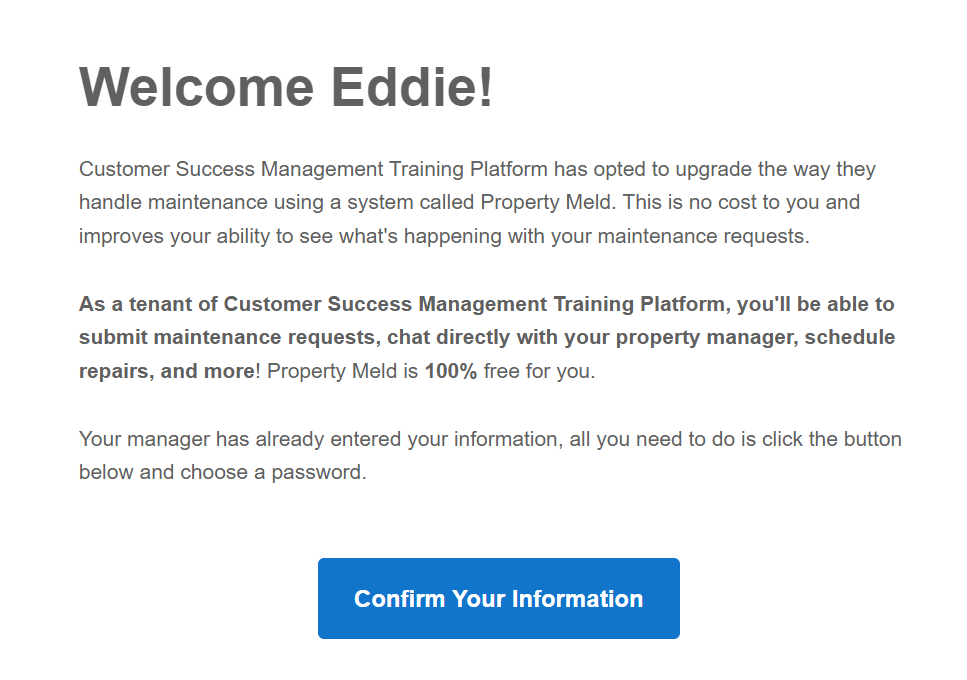The height and width of the screenshot is (680, 967).
Task: Click the word schedule in bold paragraph
Action: tap(850, 337)
